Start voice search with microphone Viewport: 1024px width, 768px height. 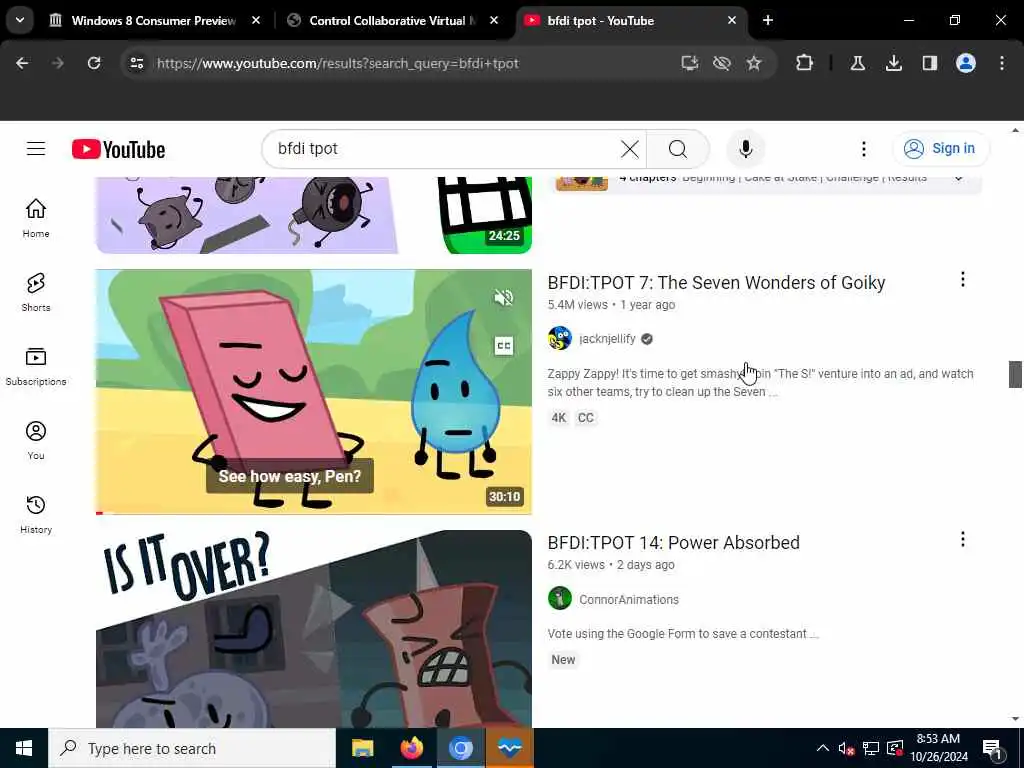[745, 149]
